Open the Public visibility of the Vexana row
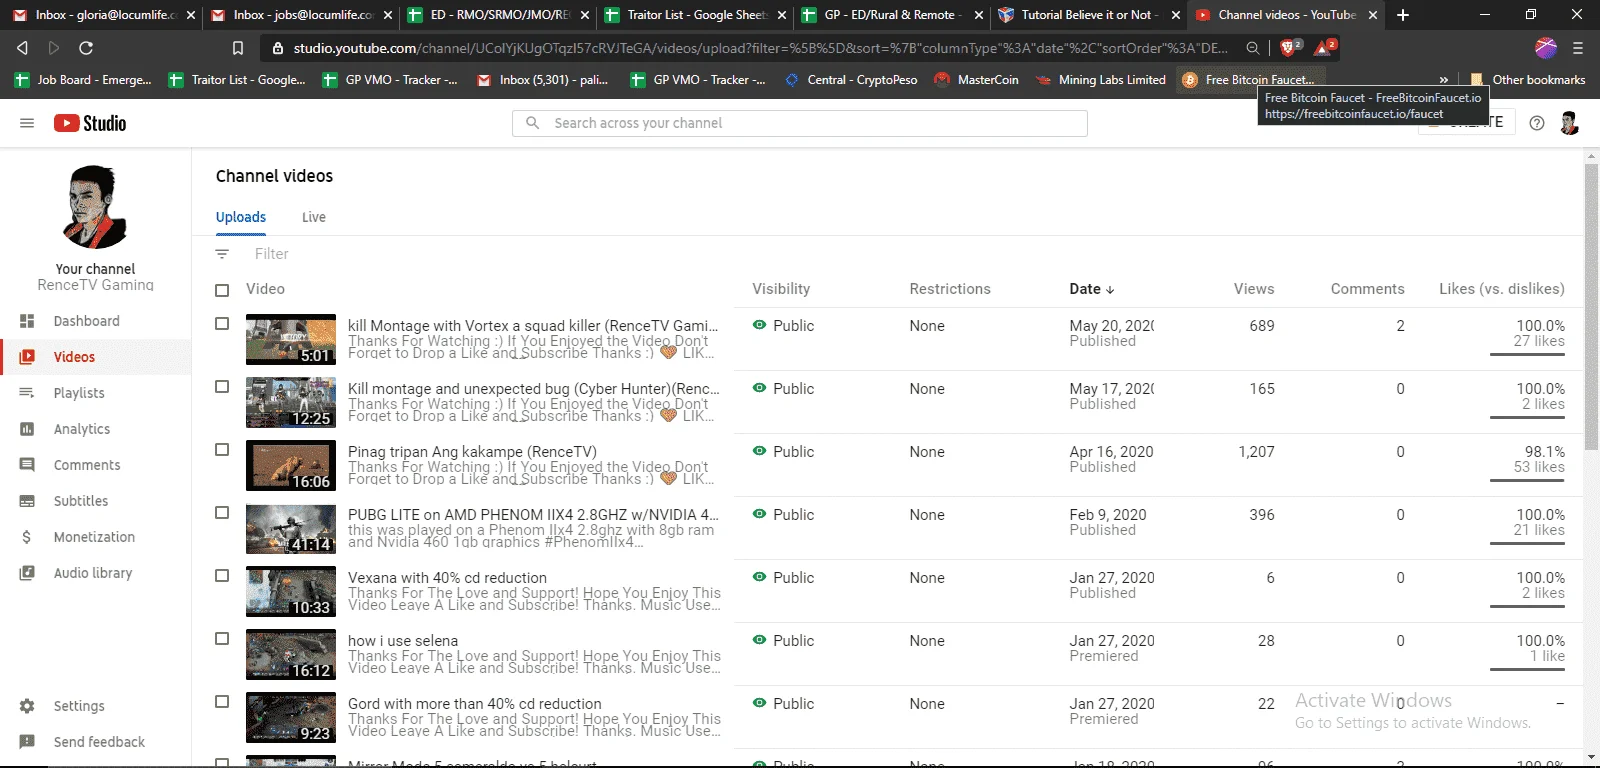Viewport: 1600px width, 768px height. click(x=784, y=578)
